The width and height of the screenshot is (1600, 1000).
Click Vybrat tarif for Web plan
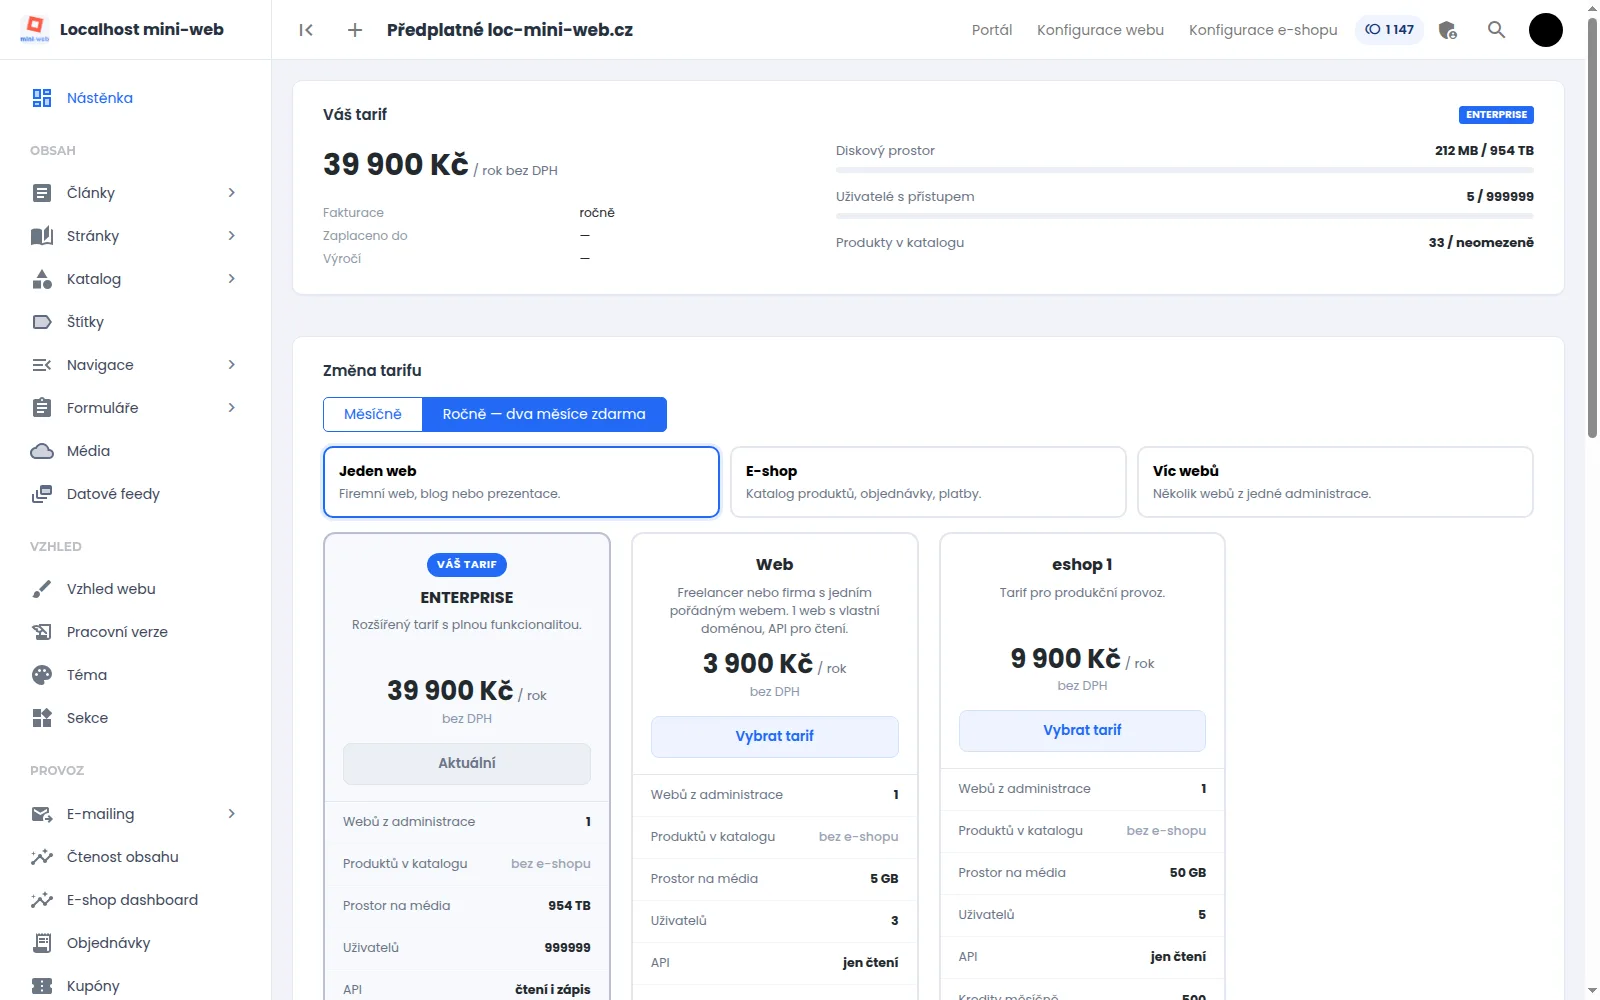click(775, 736)
